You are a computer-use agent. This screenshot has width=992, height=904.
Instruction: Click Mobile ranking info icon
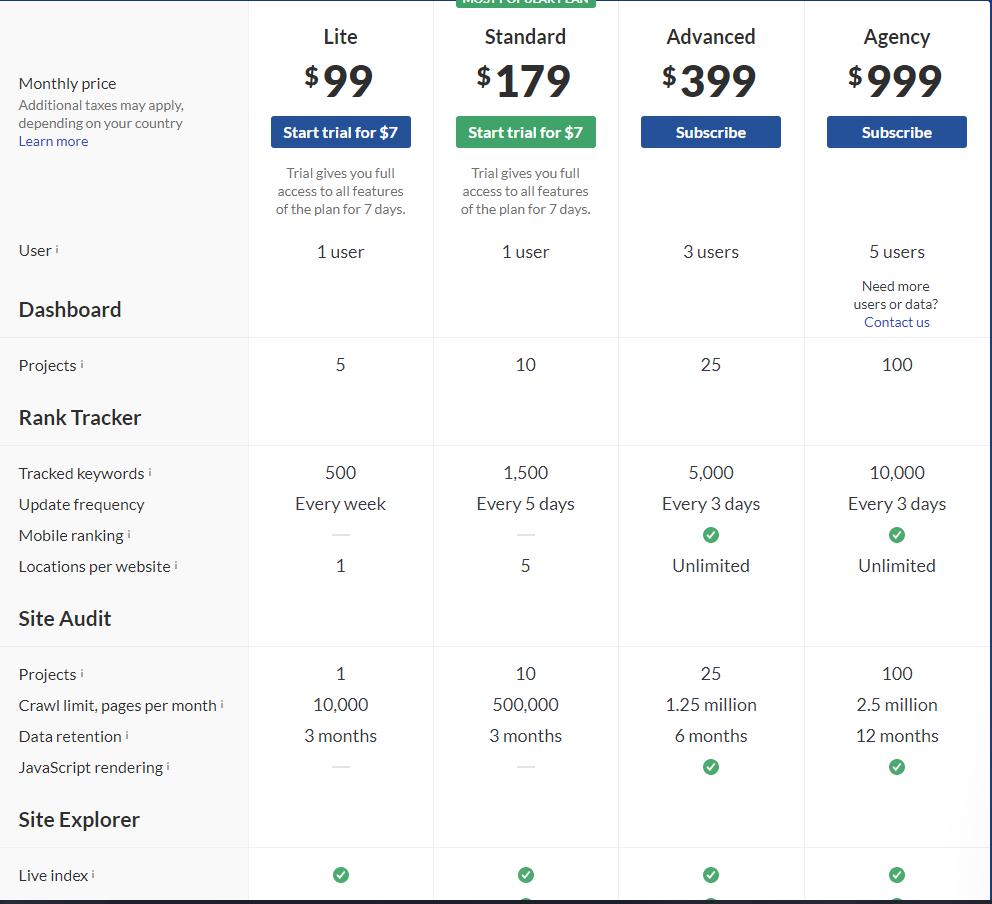pos(129,534)
